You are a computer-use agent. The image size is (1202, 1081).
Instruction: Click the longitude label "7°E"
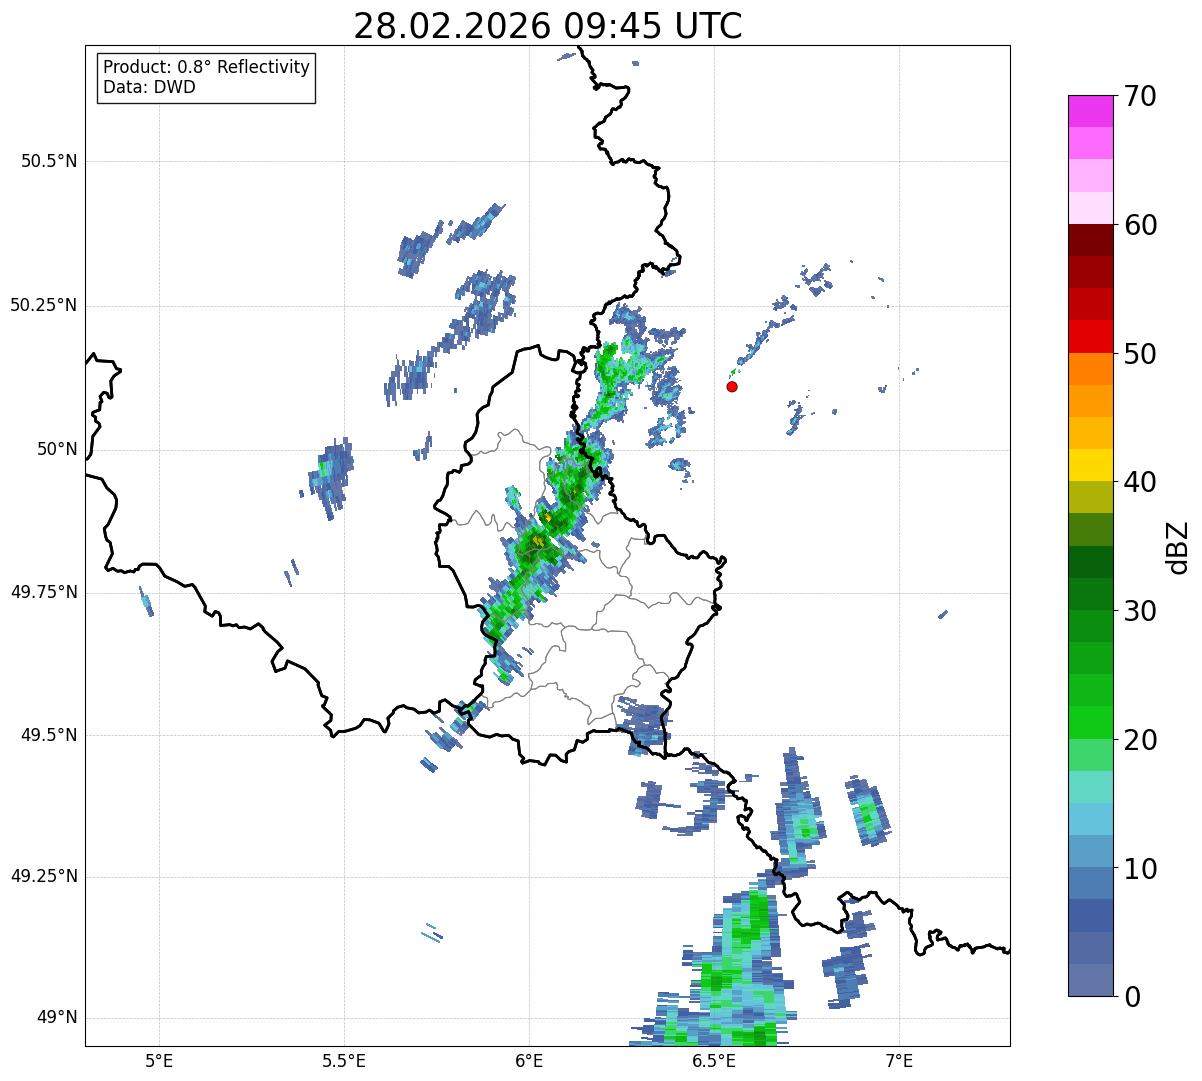tap(899, 1061)
